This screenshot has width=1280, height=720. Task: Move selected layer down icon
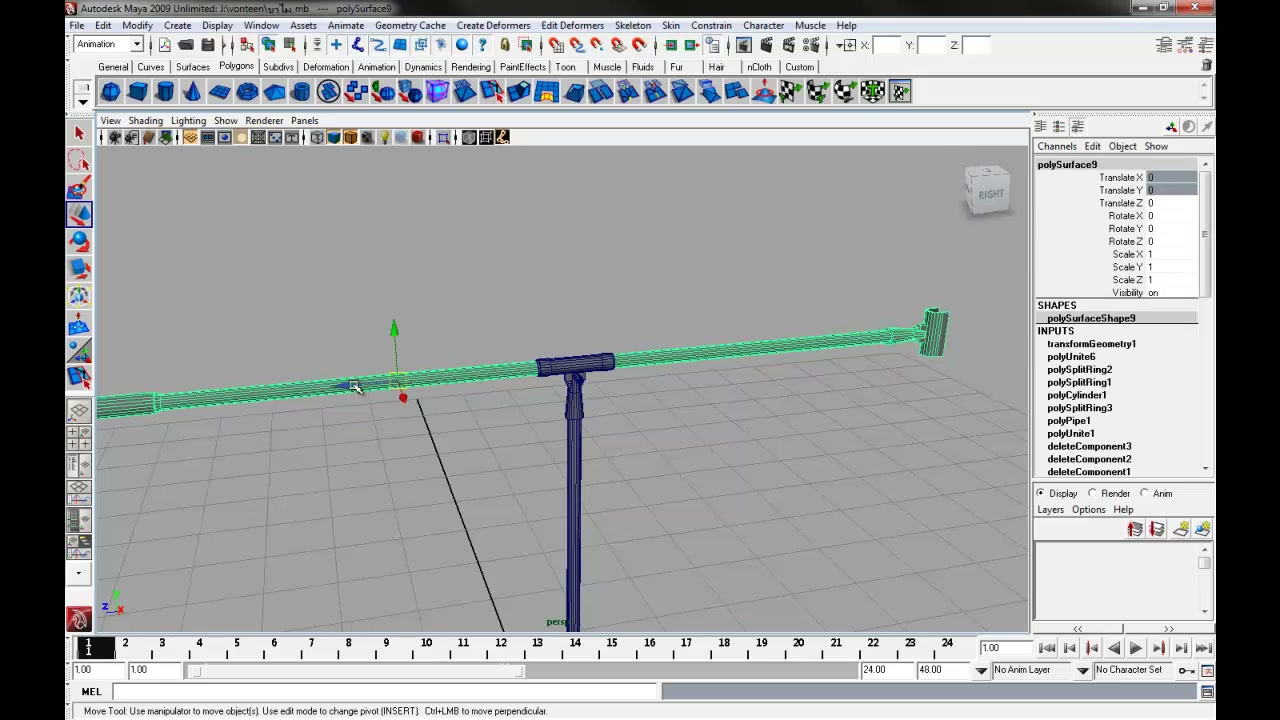[1157, 530]
